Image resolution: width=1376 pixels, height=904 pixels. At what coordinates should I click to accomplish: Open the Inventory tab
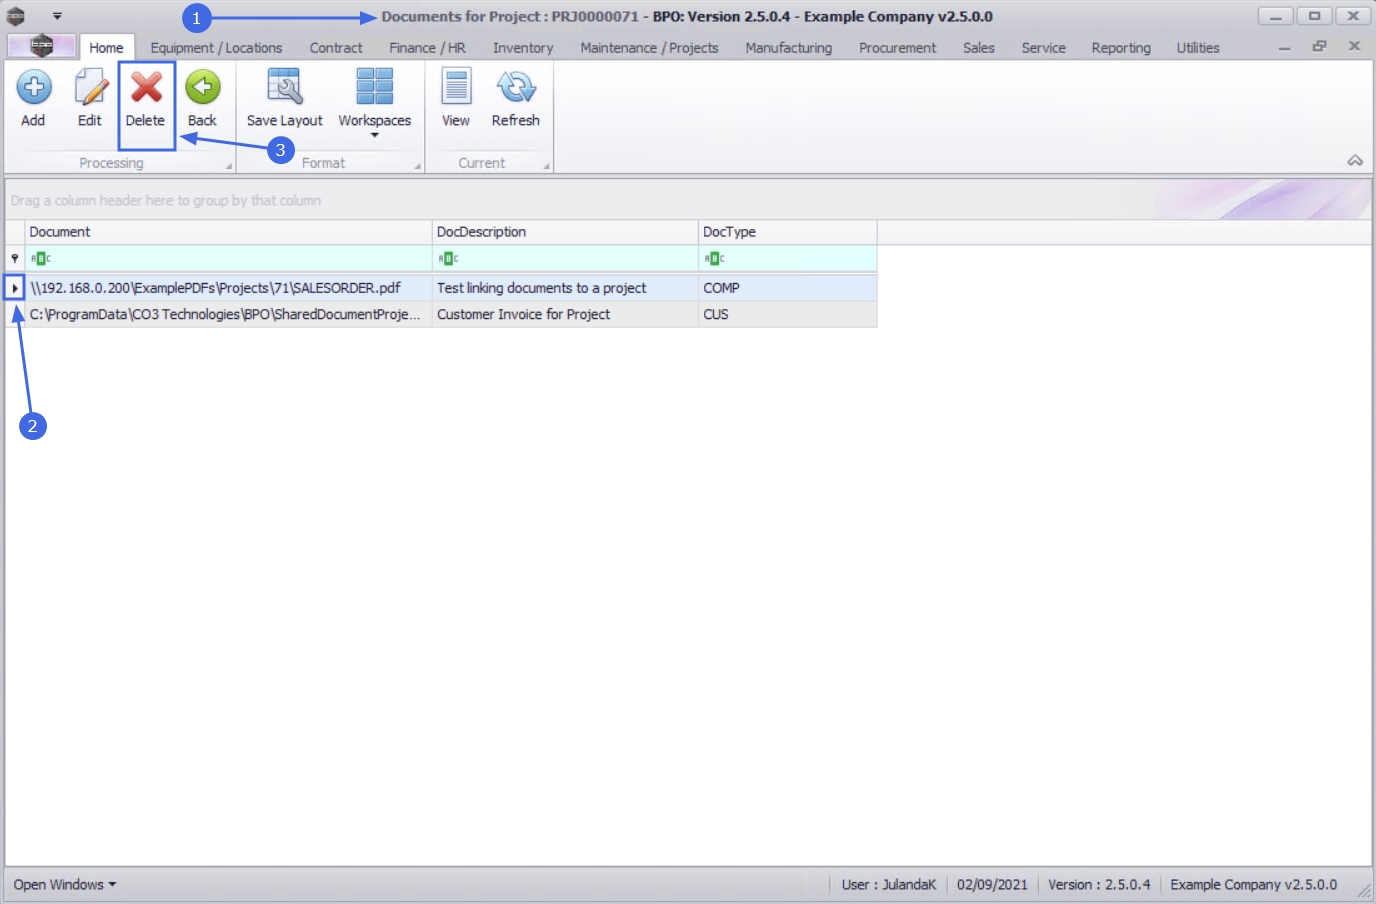pos(523,48)
